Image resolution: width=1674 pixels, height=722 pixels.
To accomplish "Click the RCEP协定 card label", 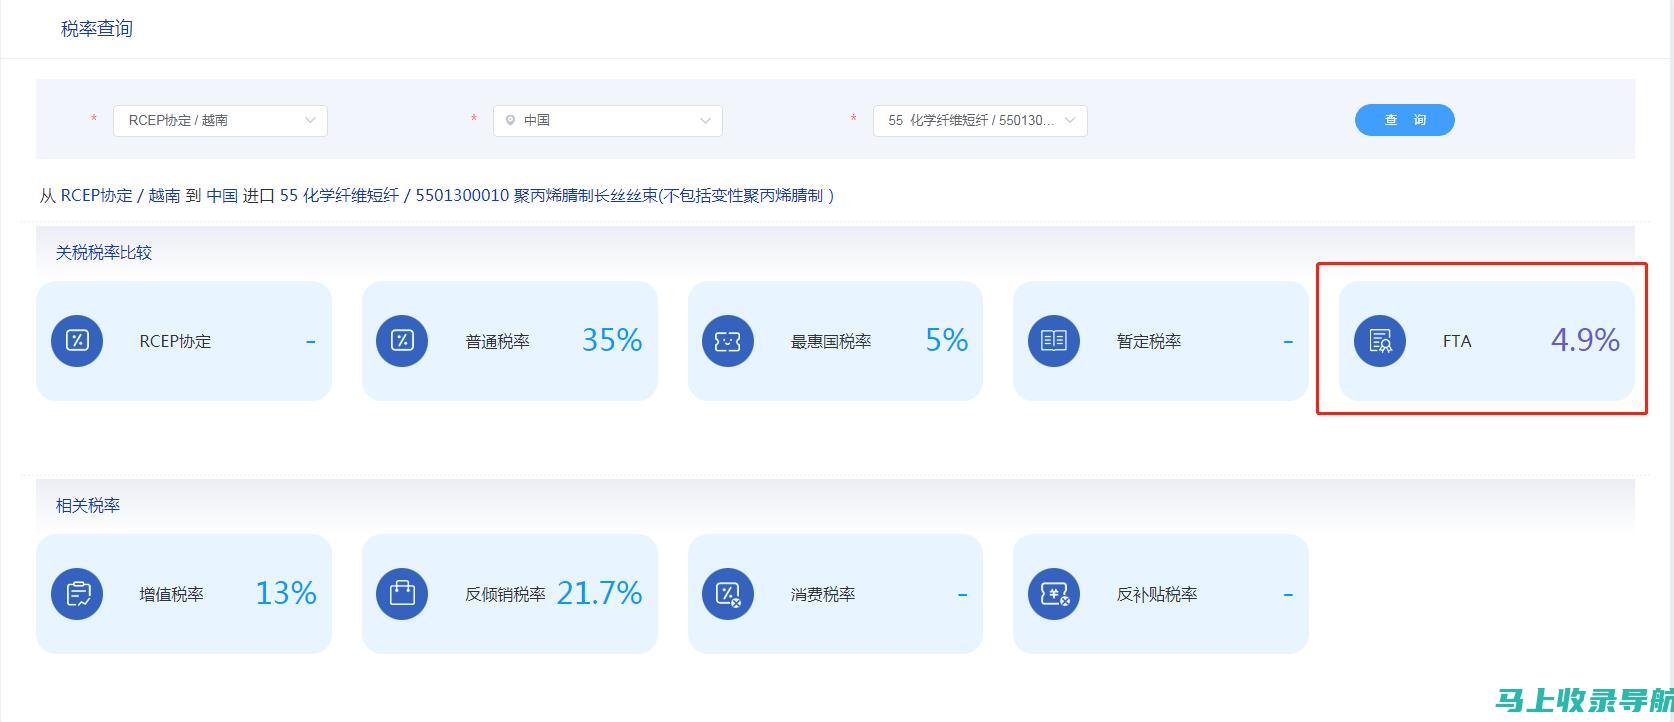I will click(175, 341).
